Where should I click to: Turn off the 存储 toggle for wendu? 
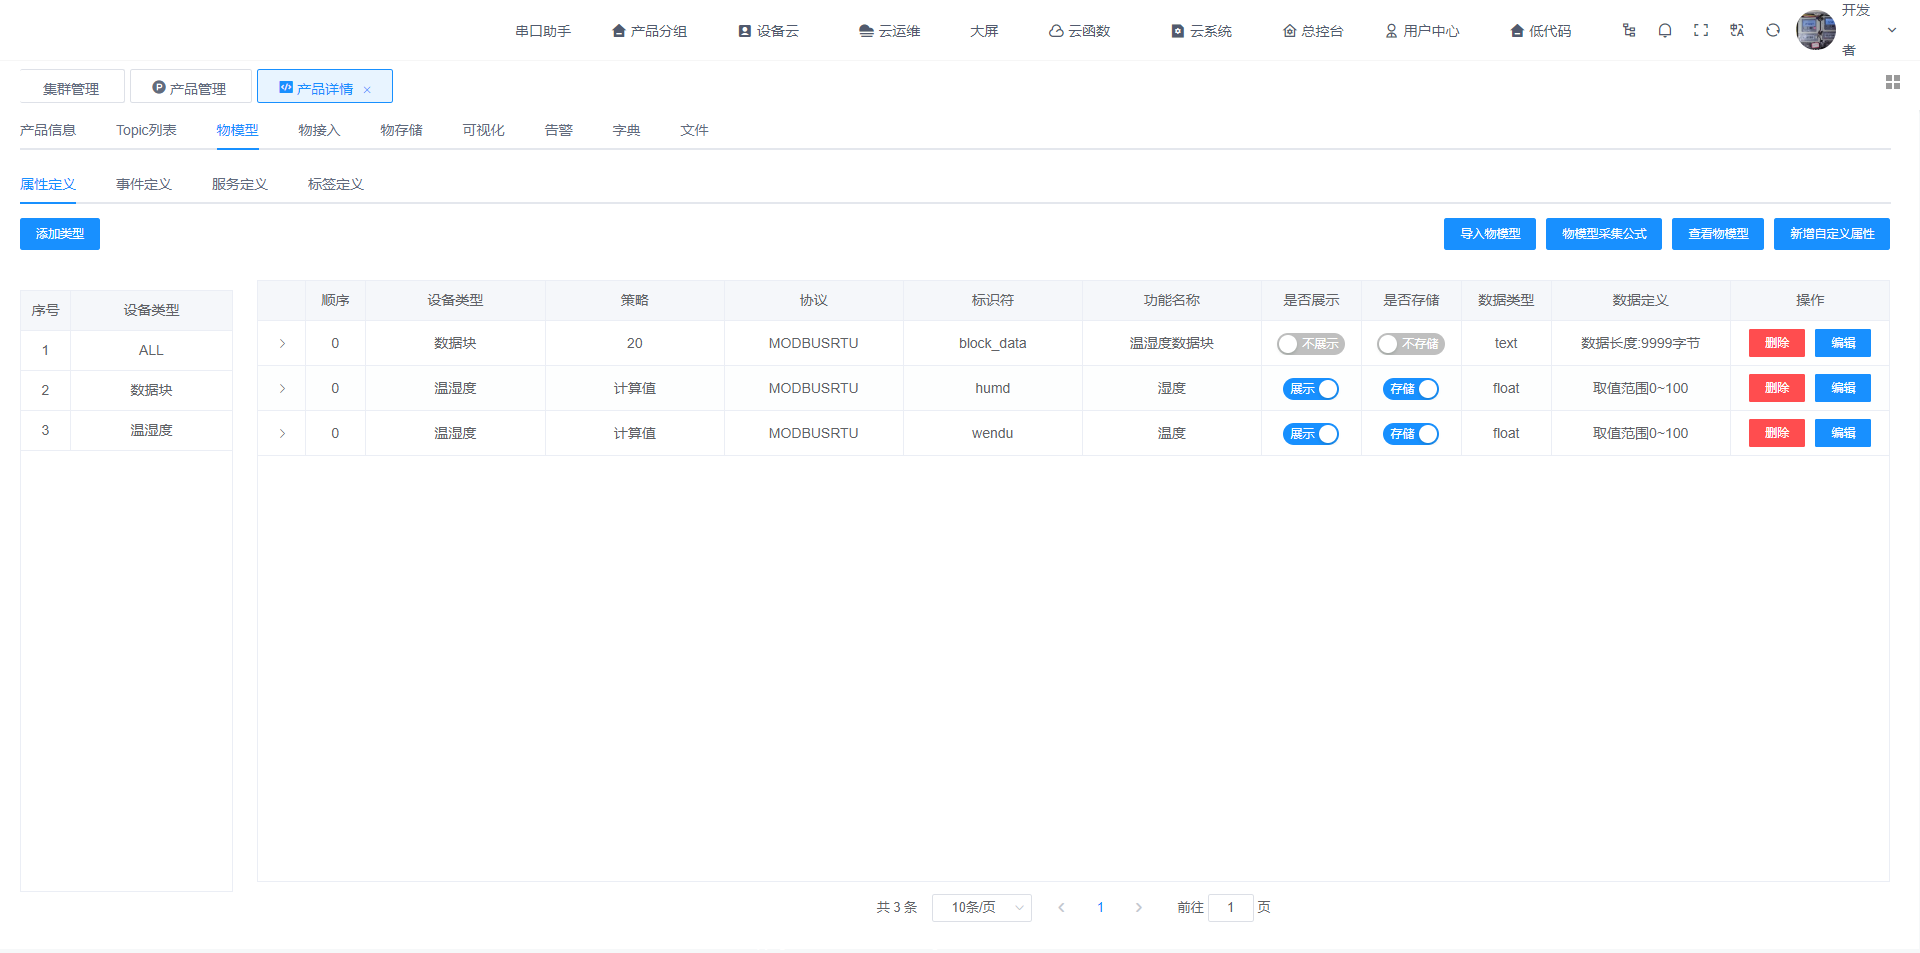pos(1410,433)
